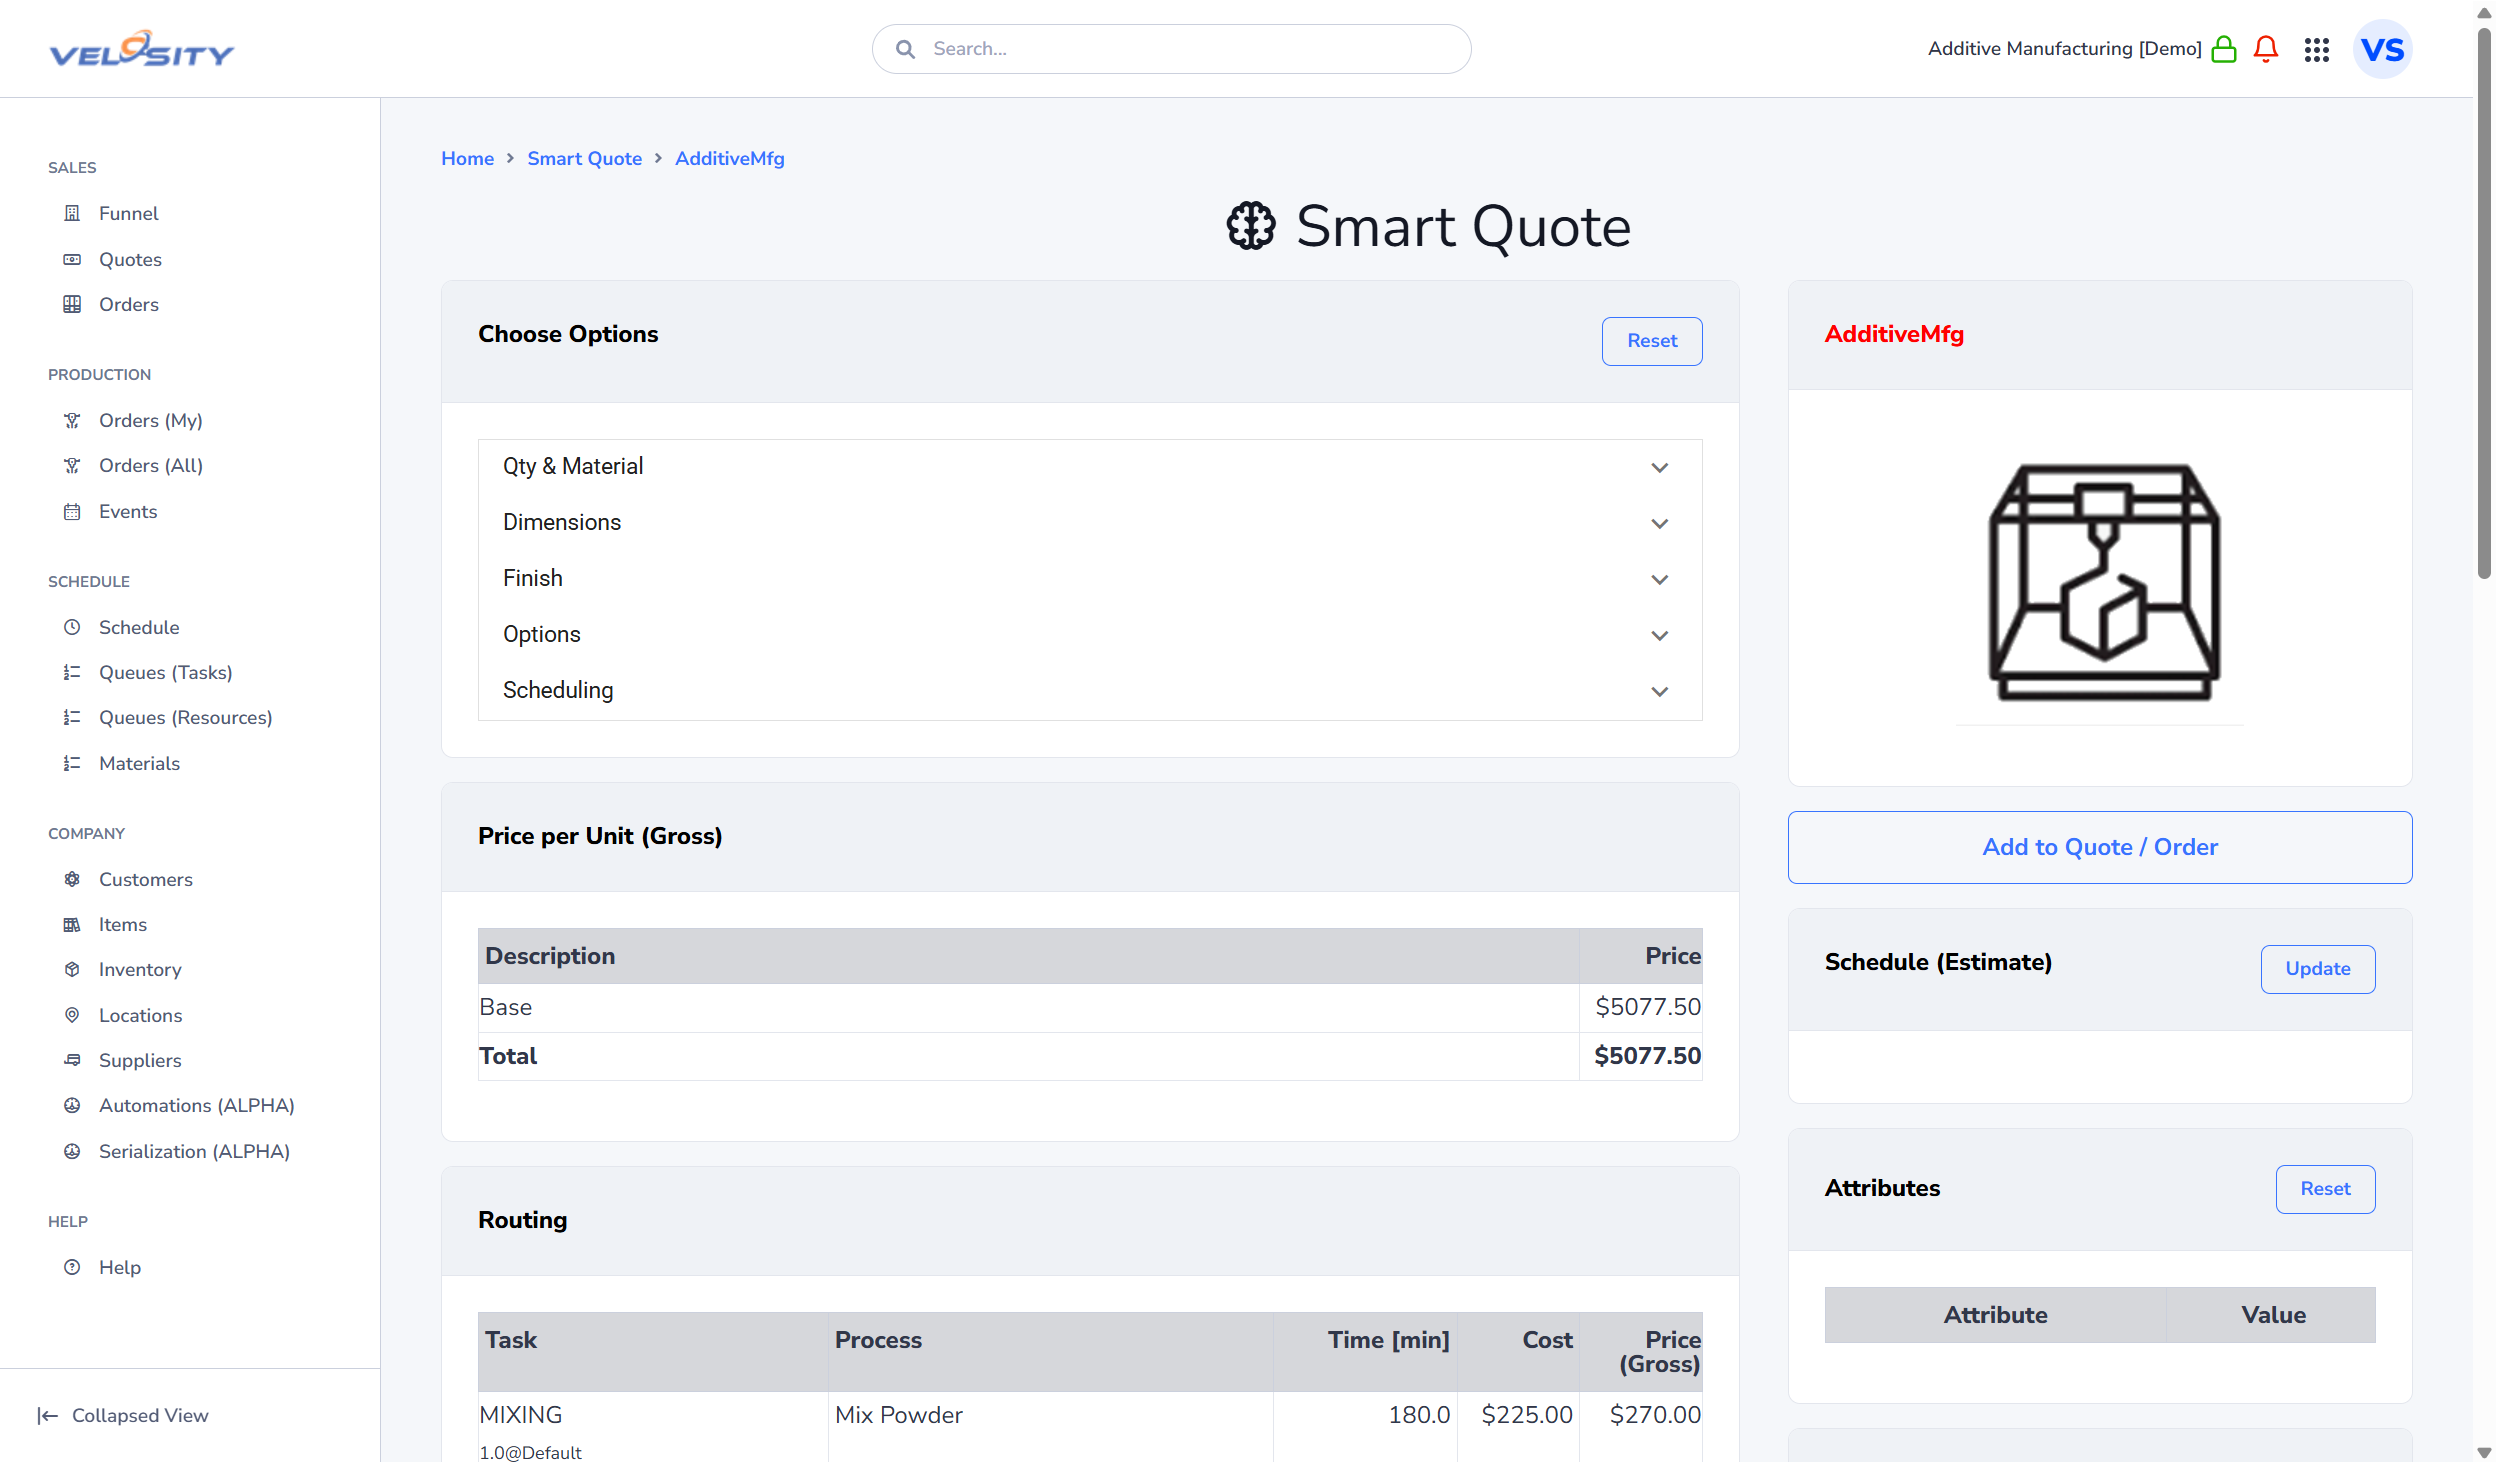Click the Customers icon
This screenshot has height=1462, width=2496.
coord(72,879)
